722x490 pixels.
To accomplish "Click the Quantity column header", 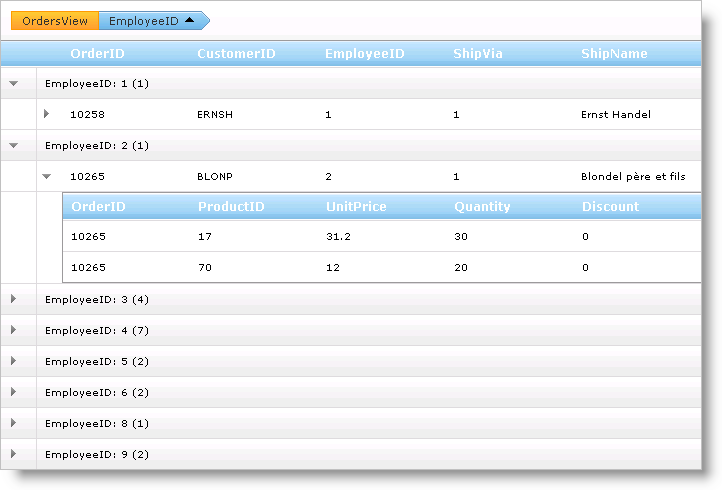I will tap(482, 207).
